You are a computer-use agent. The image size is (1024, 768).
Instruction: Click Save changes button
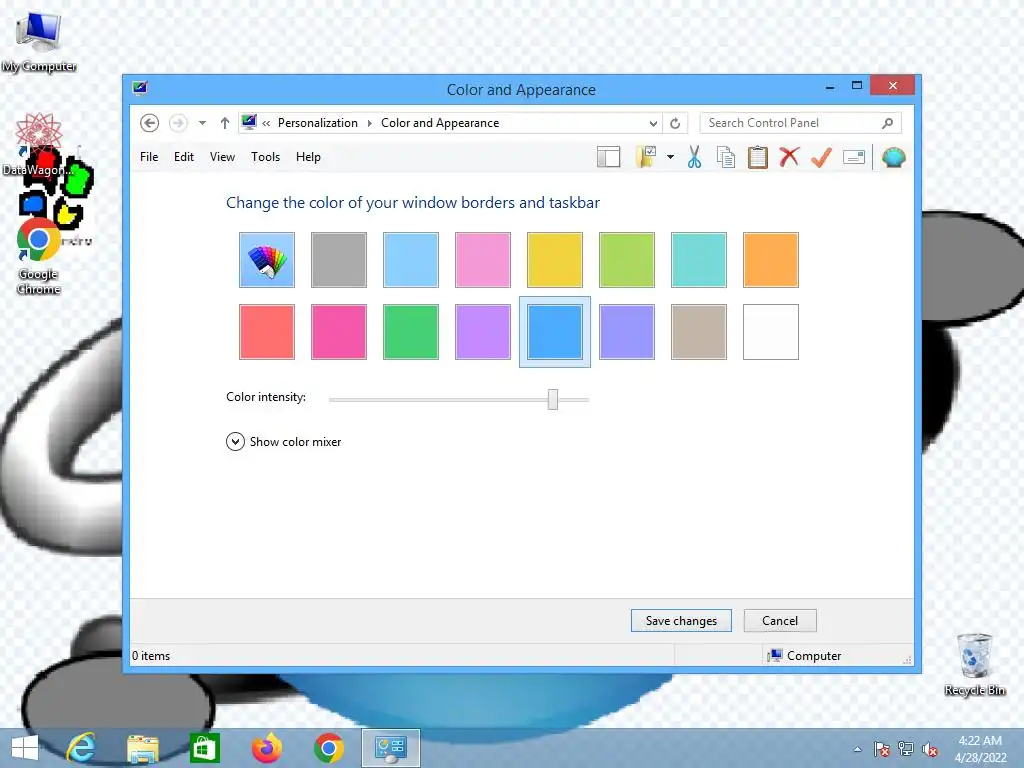click(x=681, y=620)
